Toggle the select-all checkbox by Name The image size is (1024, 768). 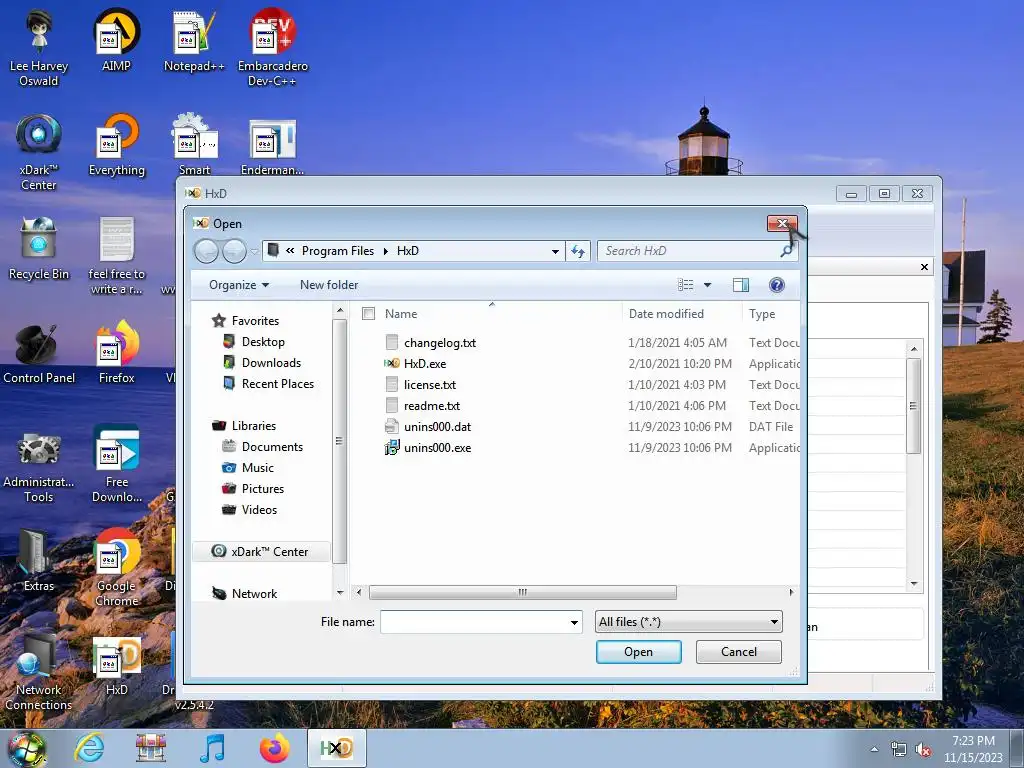(x=368, y=313)
